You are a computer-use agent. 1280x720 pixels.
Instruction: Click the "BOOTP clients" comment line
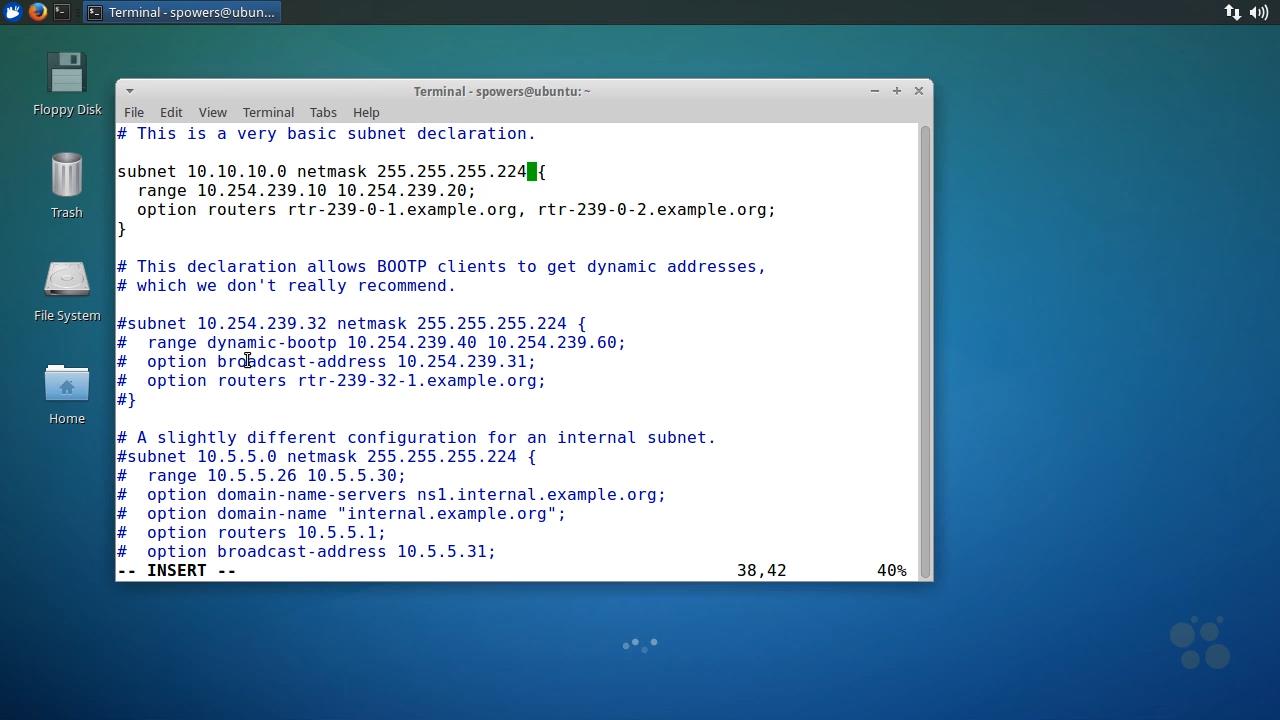(x=442, y=267)
